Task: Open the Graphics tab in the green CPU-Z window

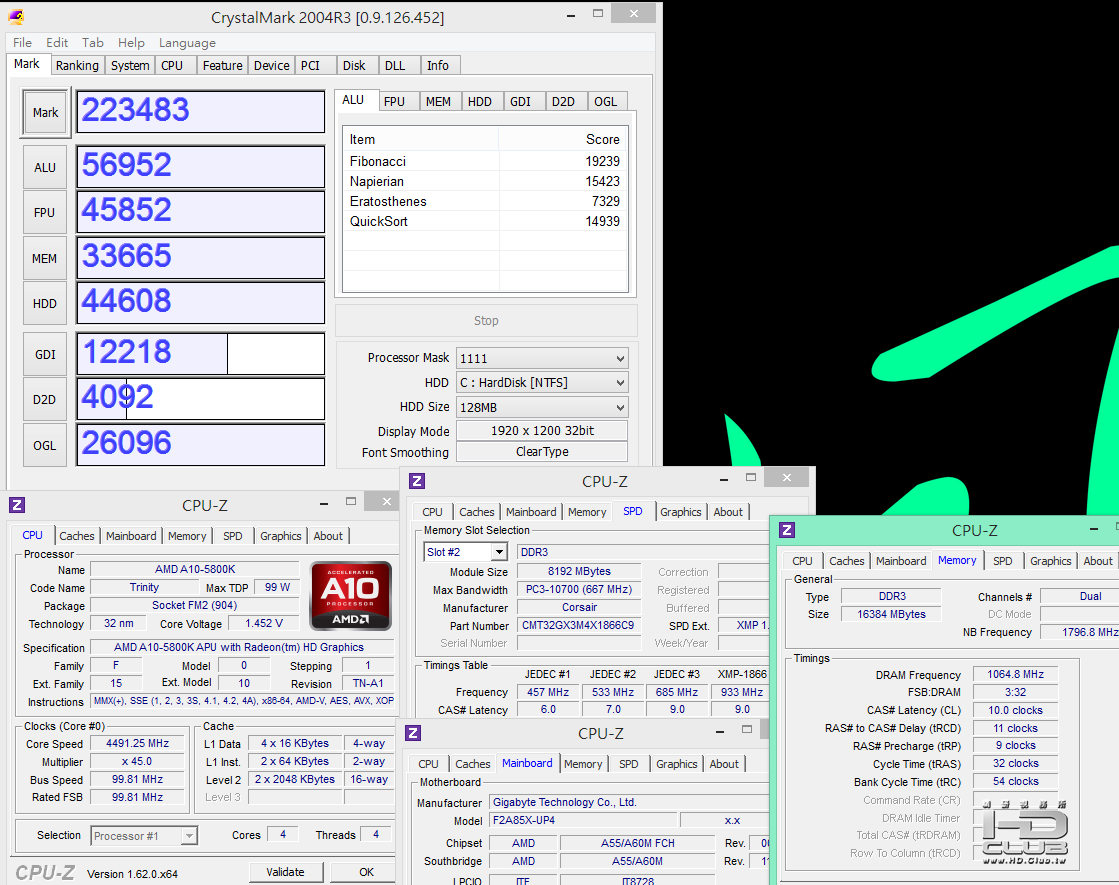Action: pyautogui.click(x=1050, y=561)
